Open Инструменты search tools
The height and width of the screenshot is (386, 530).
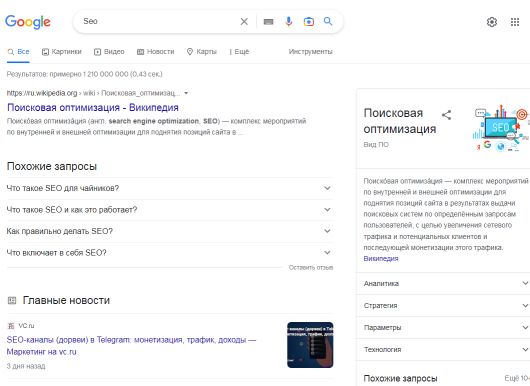(311, 52)
